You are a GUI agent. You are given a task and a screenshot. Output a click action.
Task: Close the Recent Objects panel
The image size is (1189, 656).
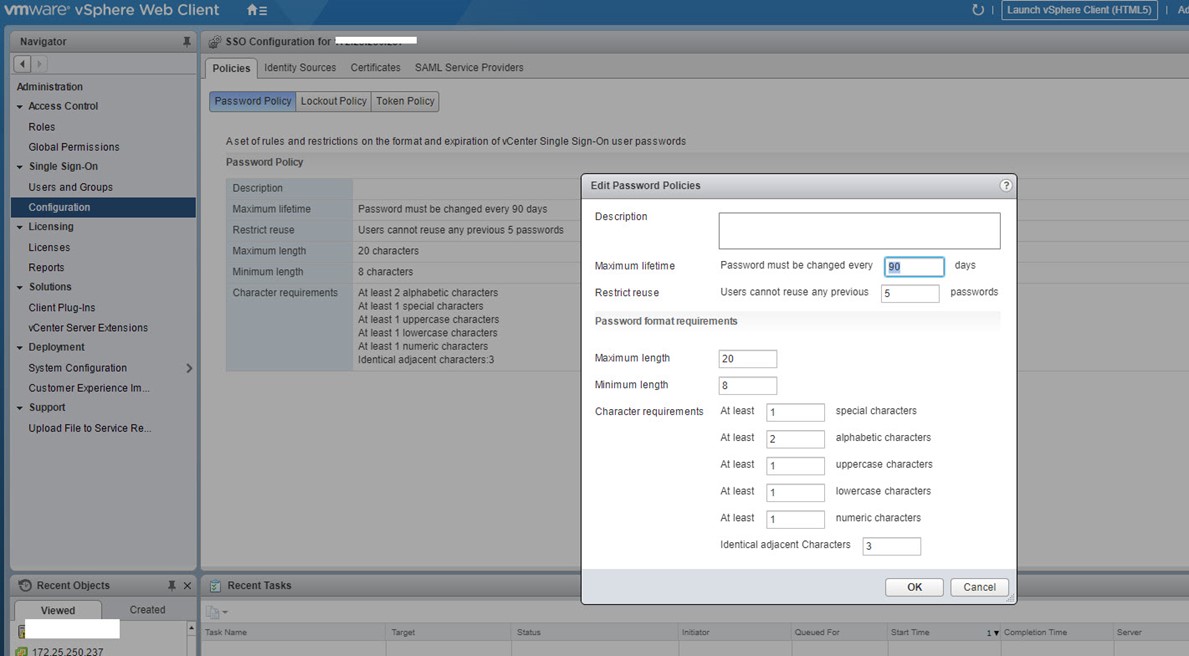tap(187, 585)
